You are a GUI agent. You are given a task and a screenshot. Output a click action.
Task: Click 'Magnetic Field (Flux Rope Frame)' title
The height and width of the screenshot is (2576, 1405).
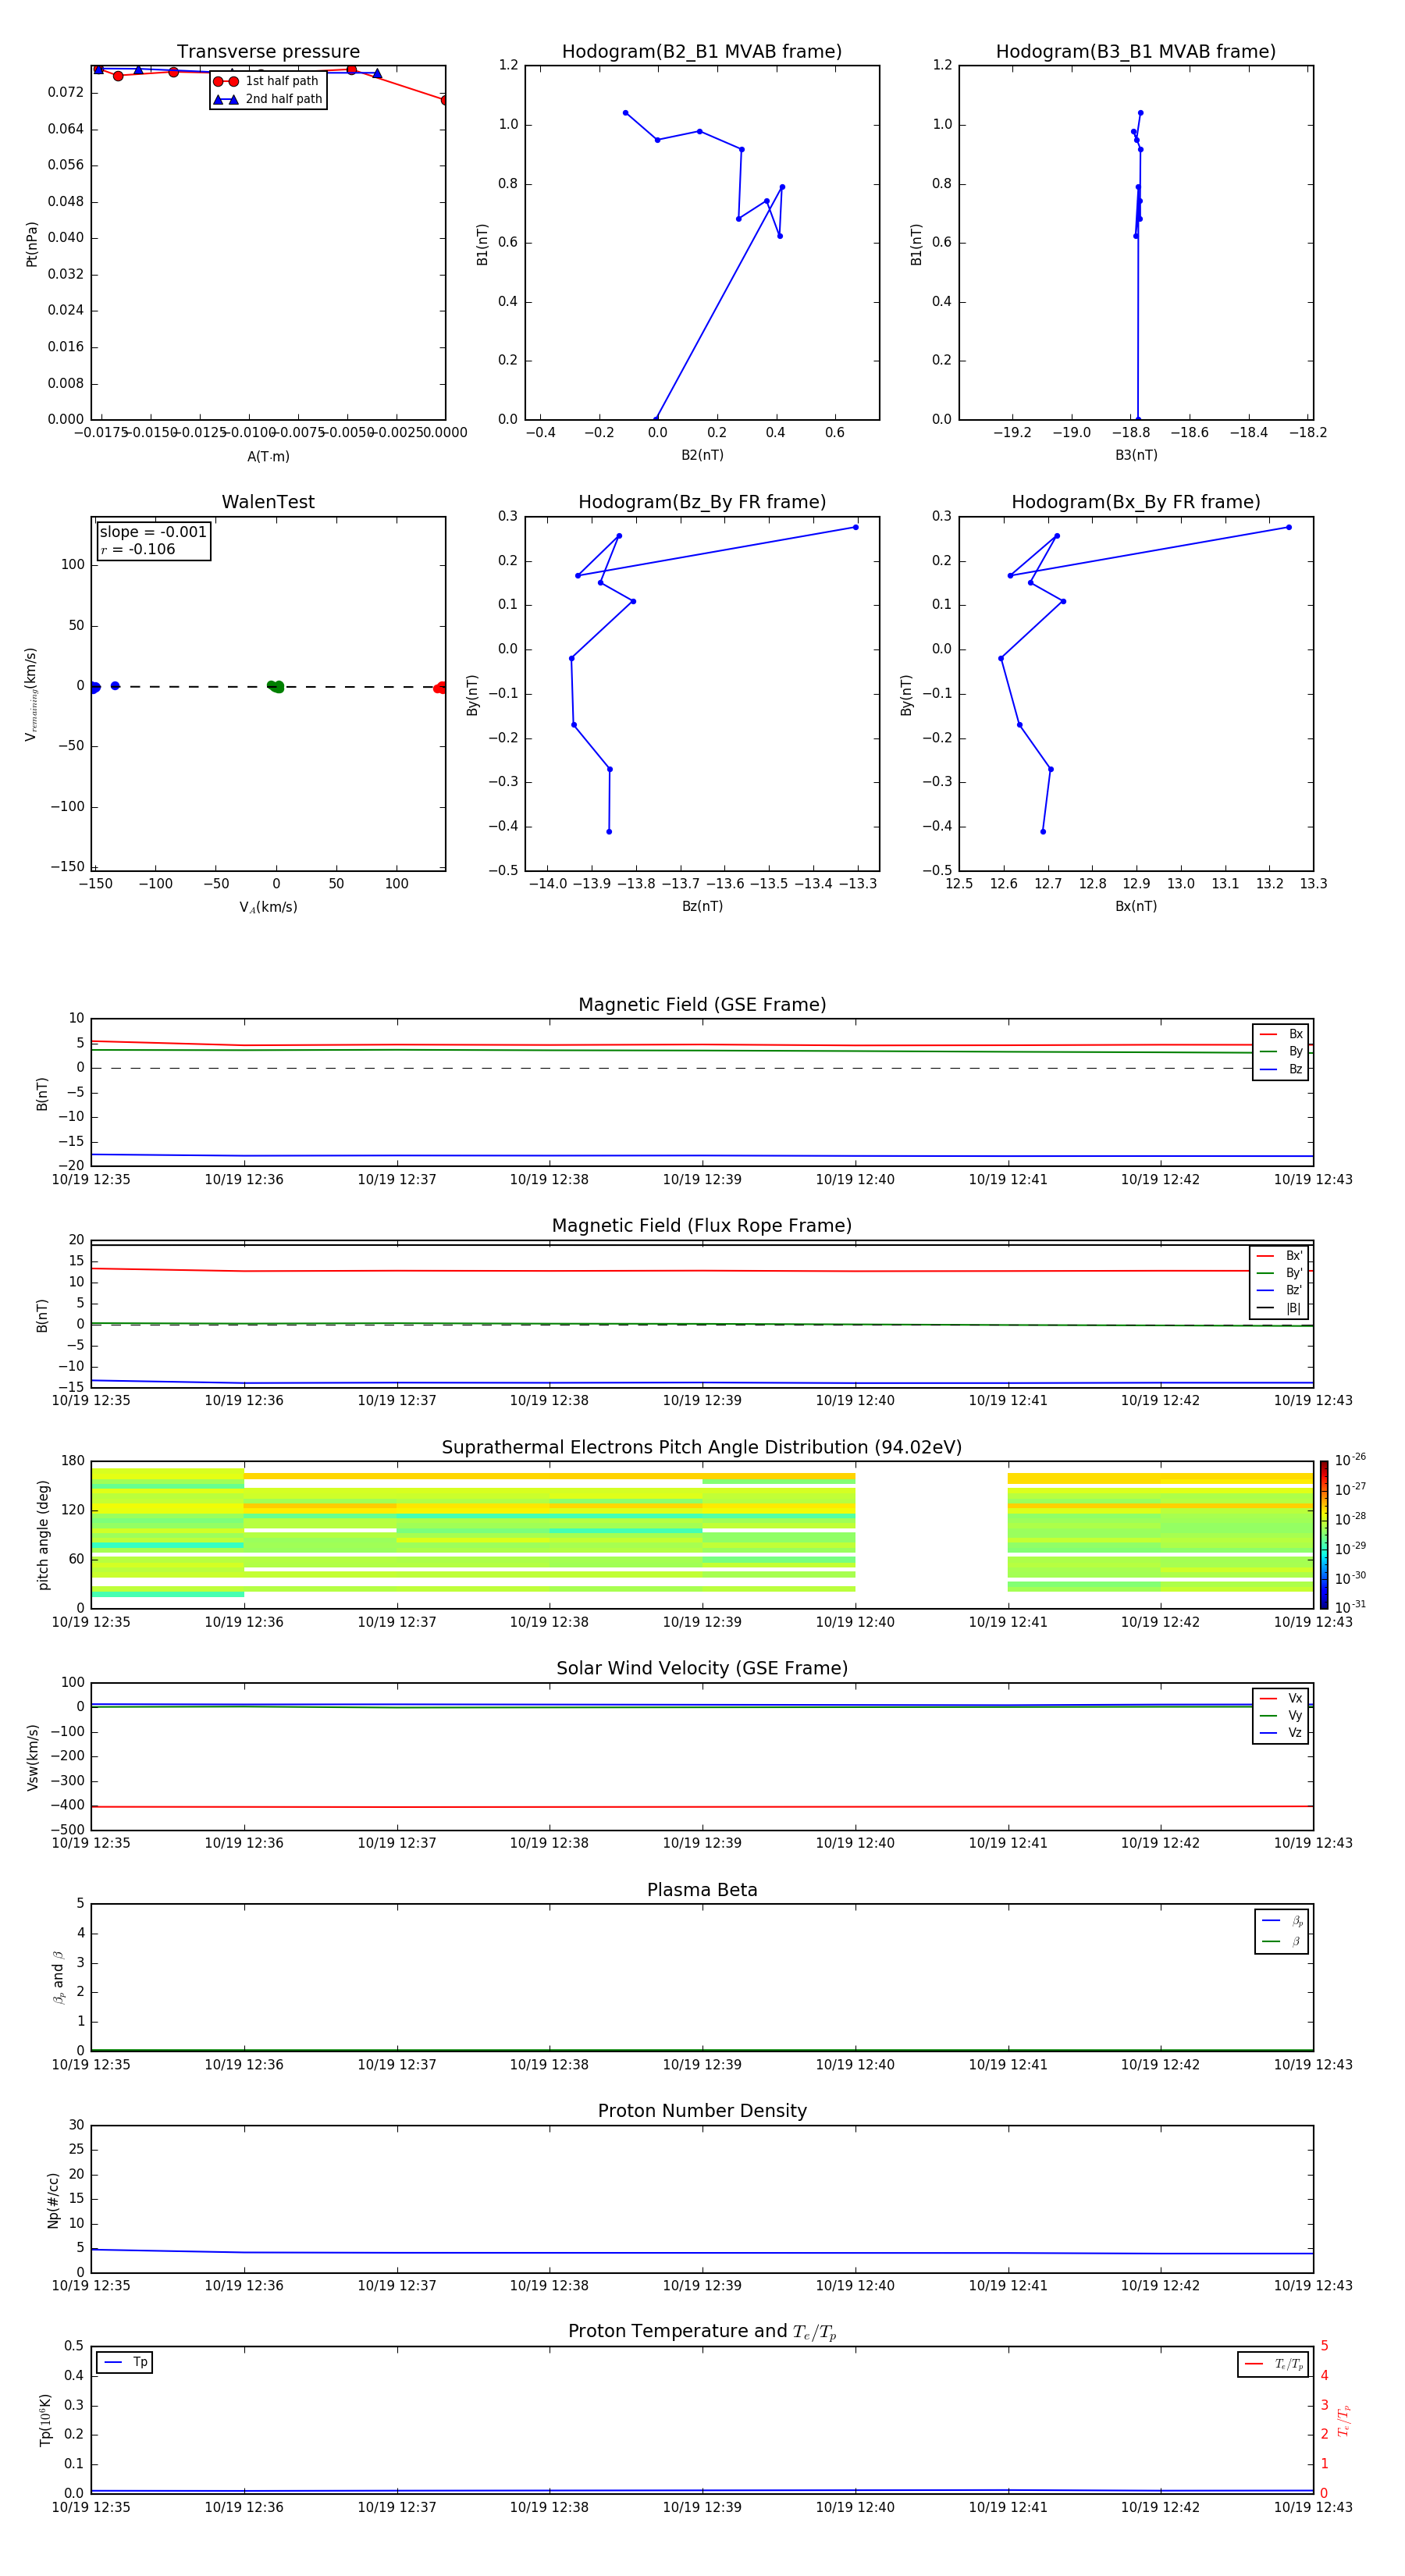[702, 1226]
